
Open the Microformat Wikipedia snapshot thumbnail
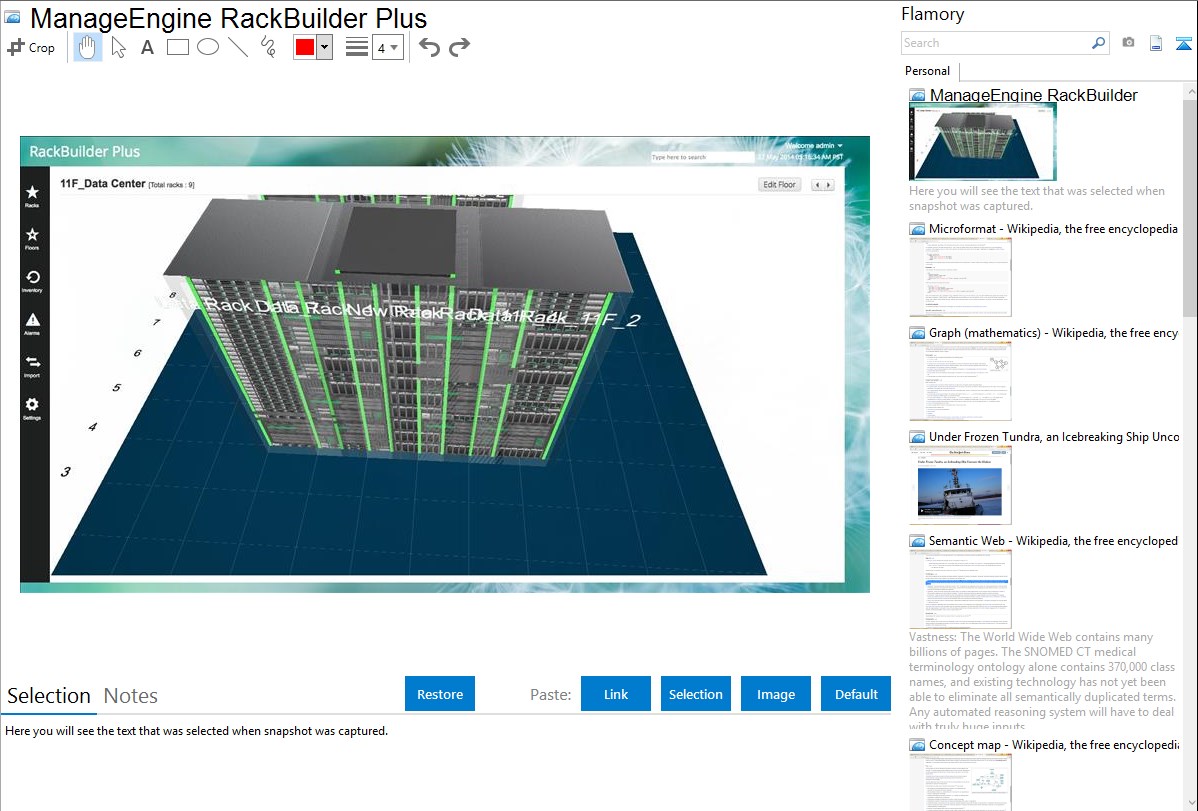[960, 277]
